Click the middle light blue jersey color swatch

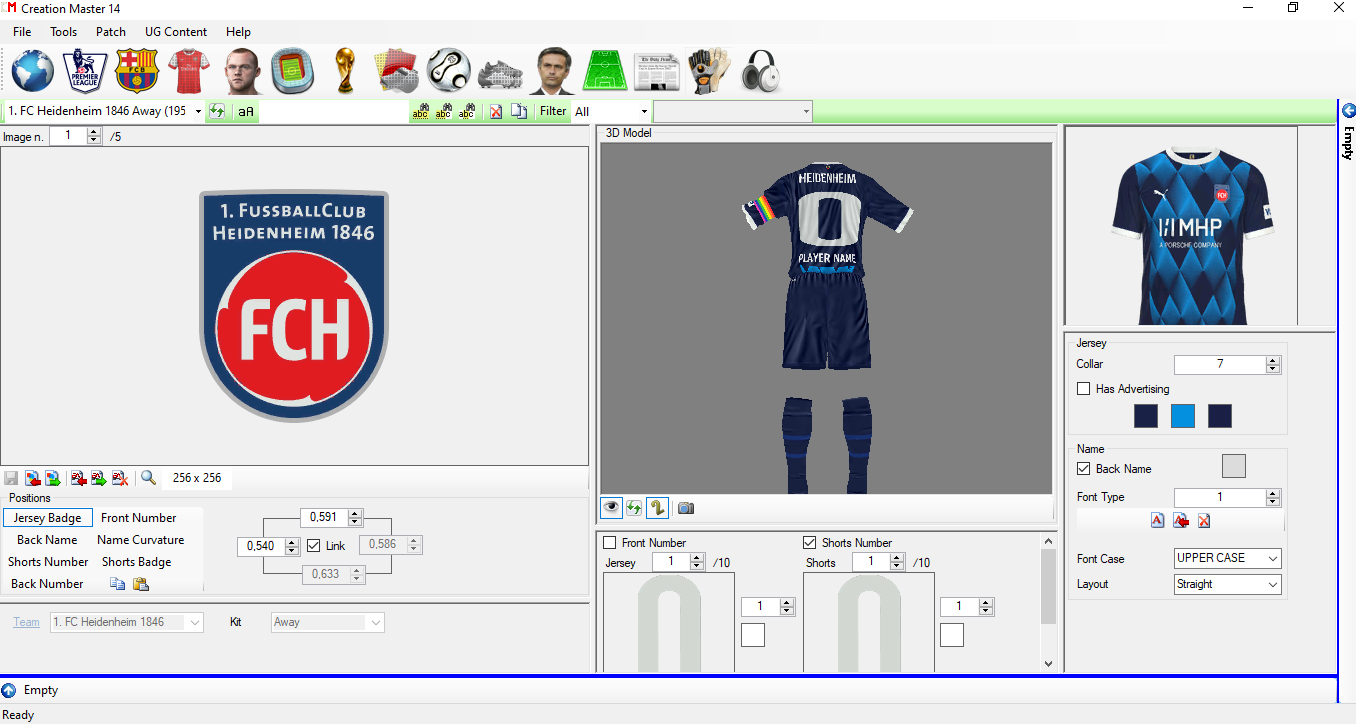click(1183, 416)
